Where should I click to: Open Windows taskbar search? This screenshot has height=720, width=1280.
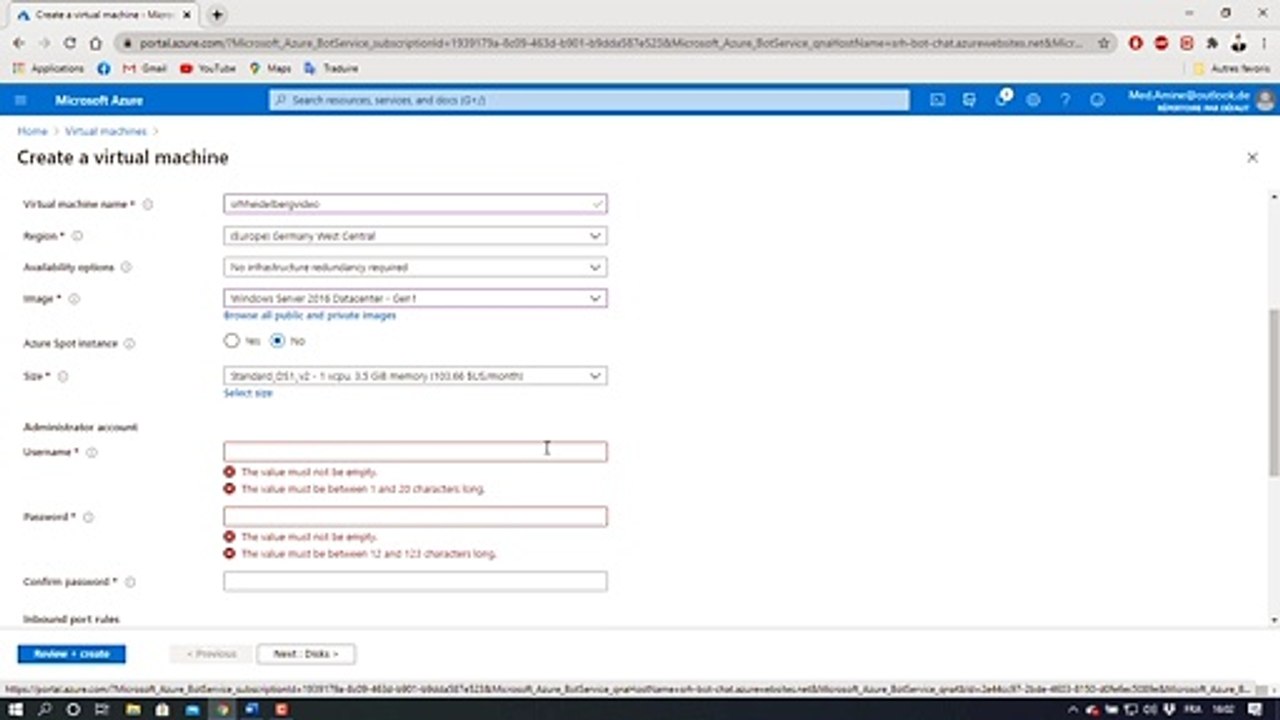(44, 709)
